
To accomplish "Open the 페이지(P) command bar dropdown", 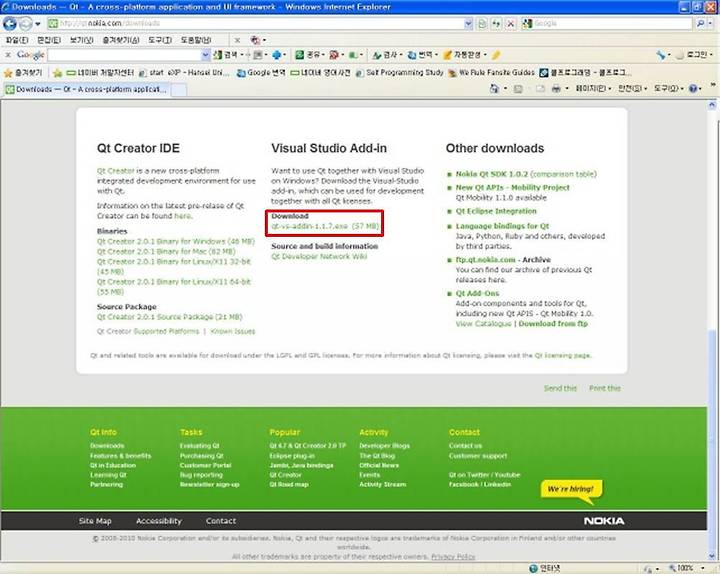I will [593, 89].
